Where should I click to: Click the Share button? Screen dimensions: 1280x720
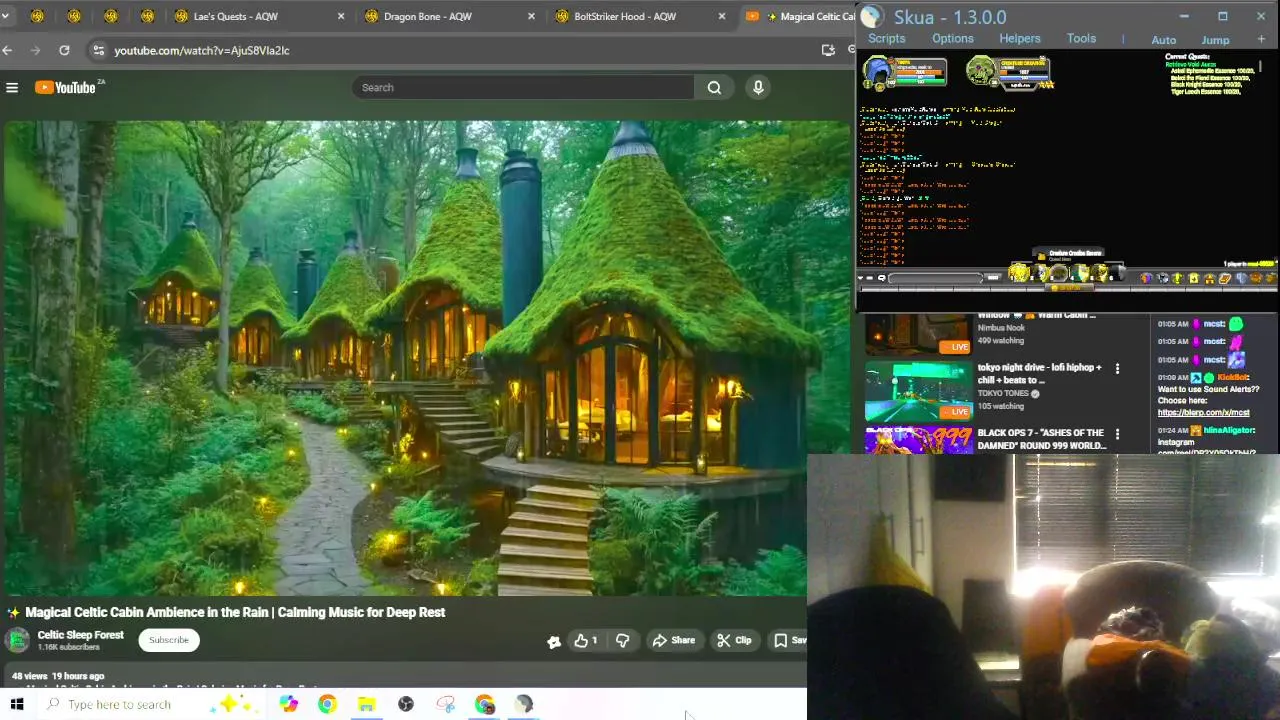tap(673, 640)
